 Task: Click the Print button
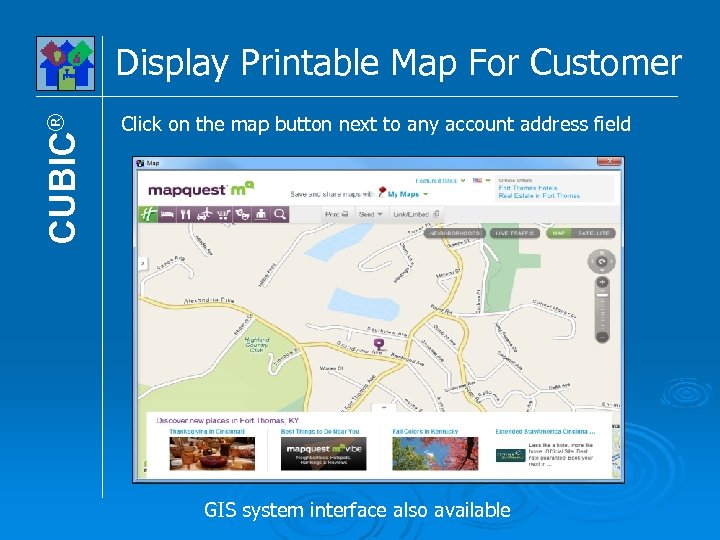[x=337, y=214]
